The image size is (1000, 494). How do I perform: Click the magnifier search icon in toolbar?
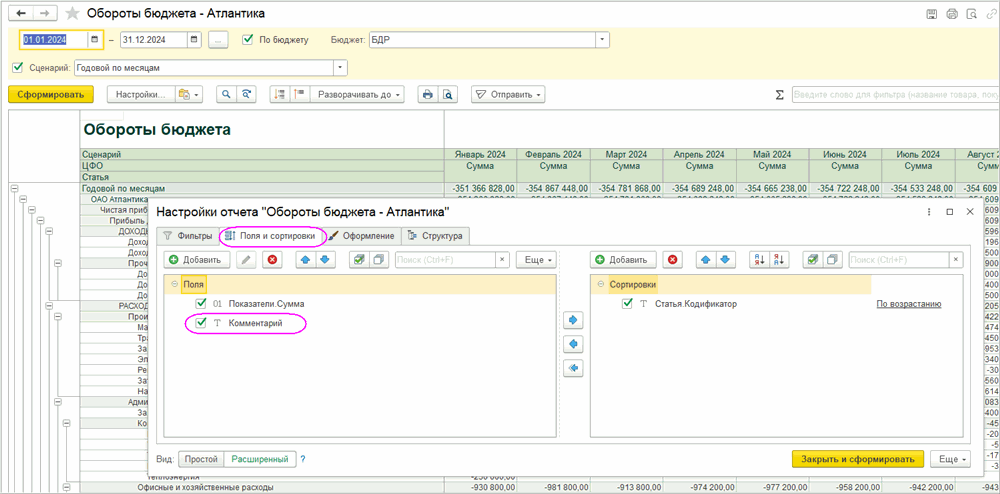227,94
